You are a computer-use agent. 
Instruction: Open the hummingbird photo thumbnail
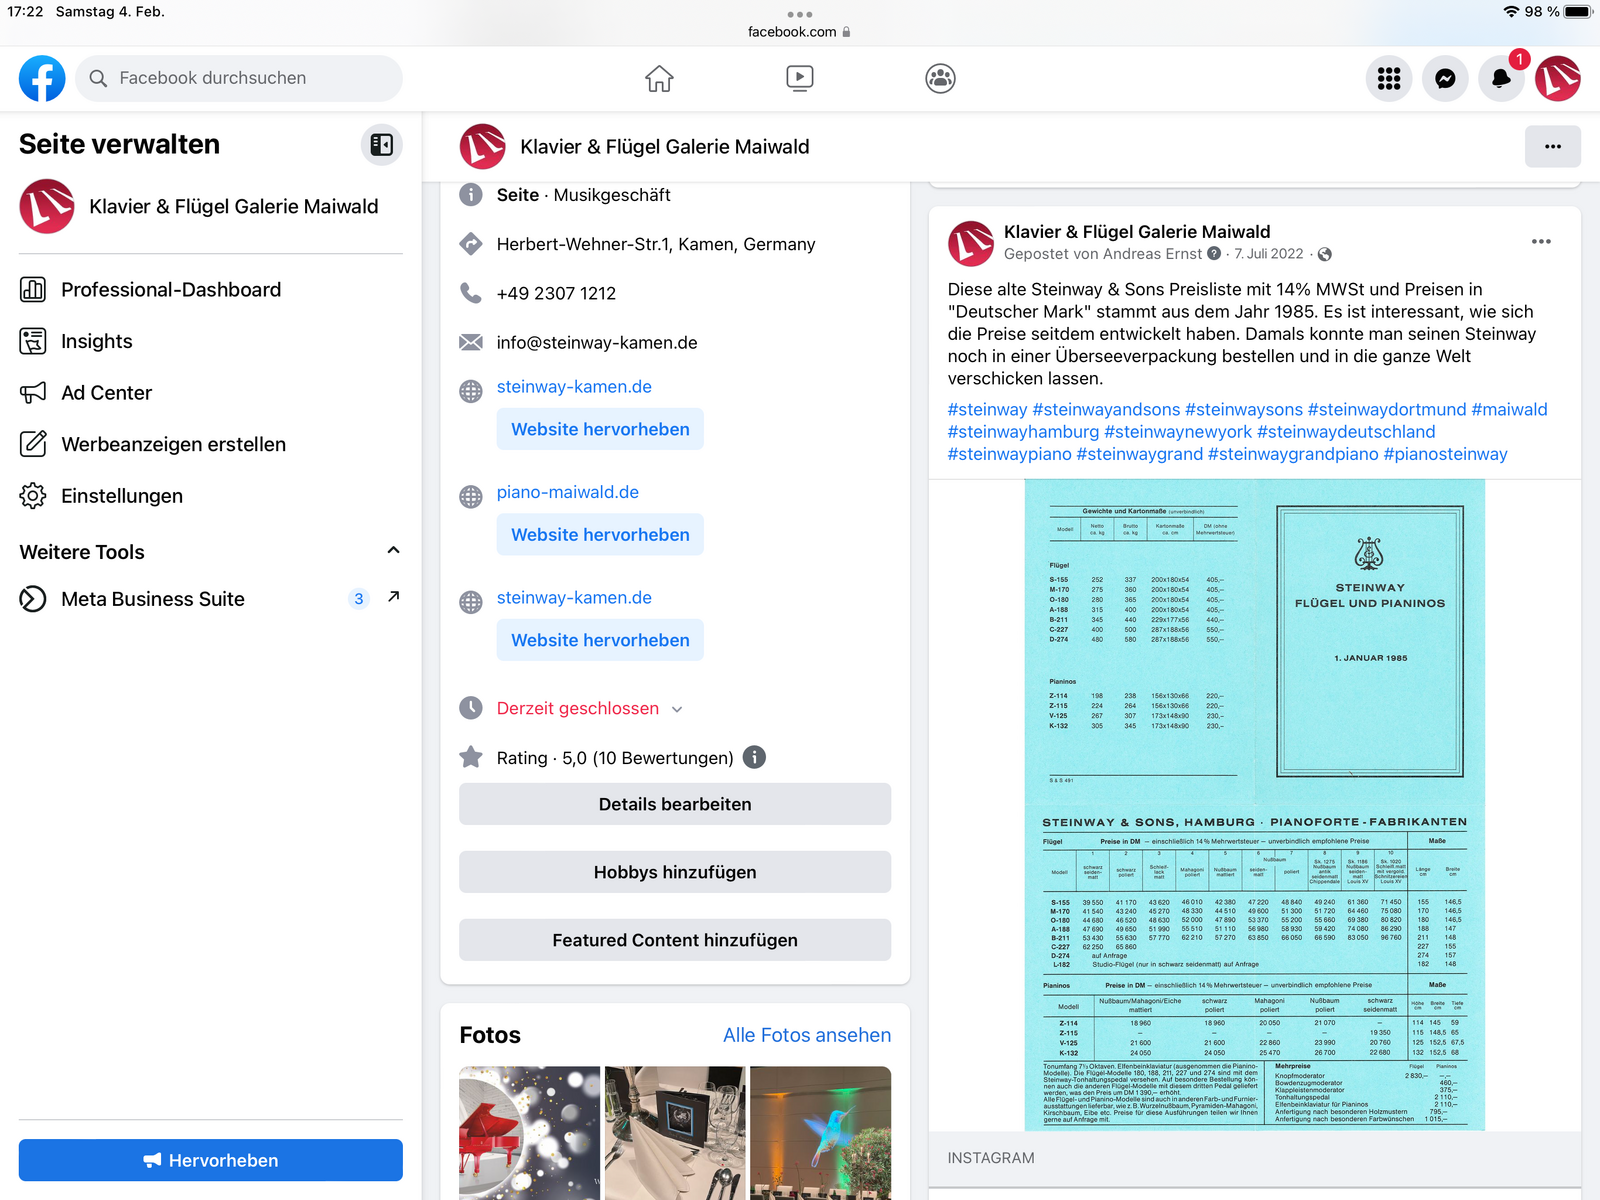pos(820,1132)
